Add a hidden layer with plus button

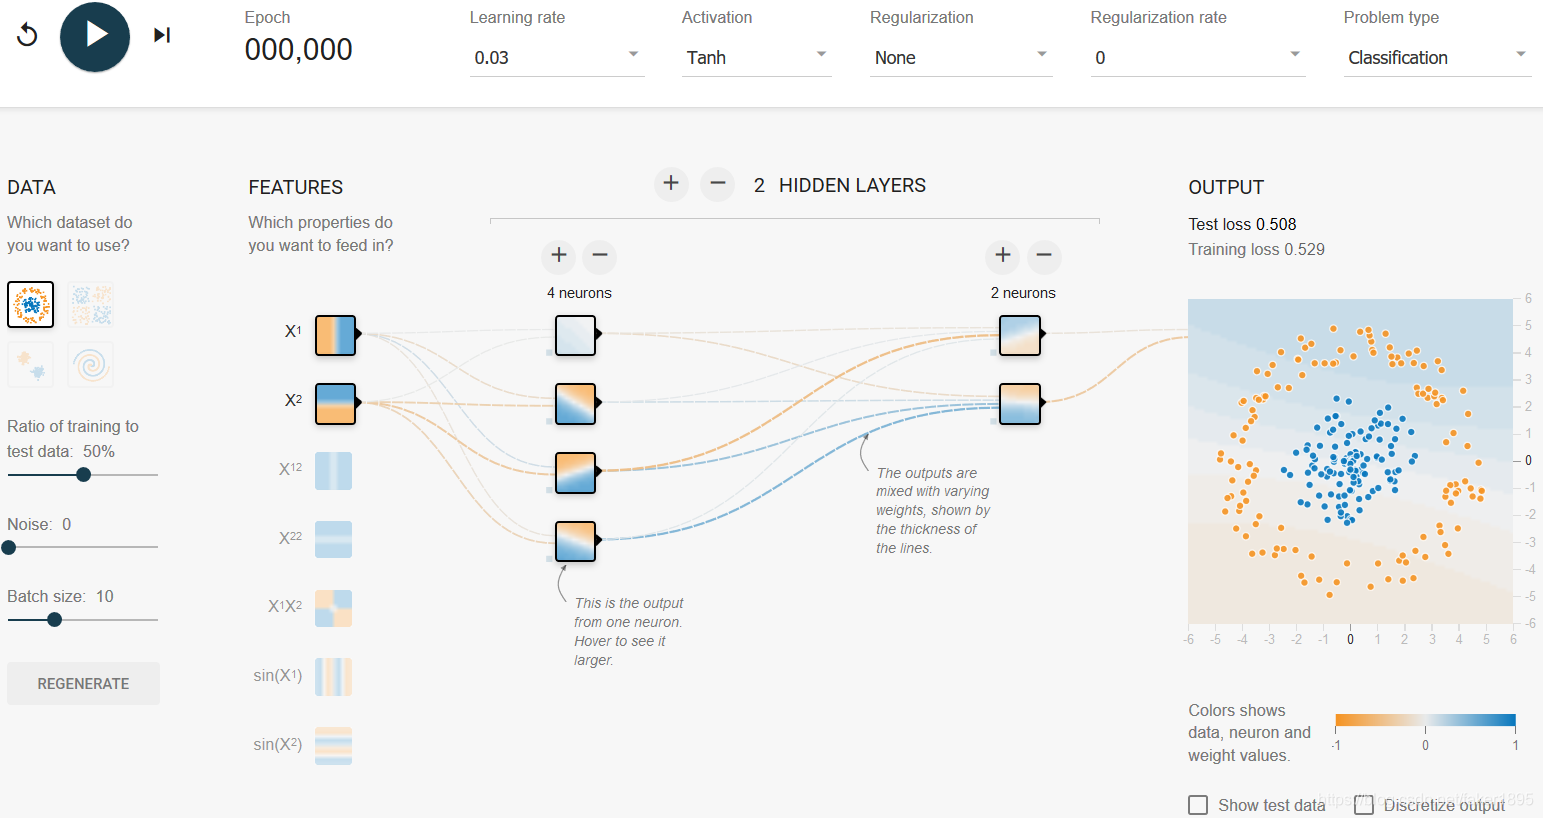coord(671,184)
